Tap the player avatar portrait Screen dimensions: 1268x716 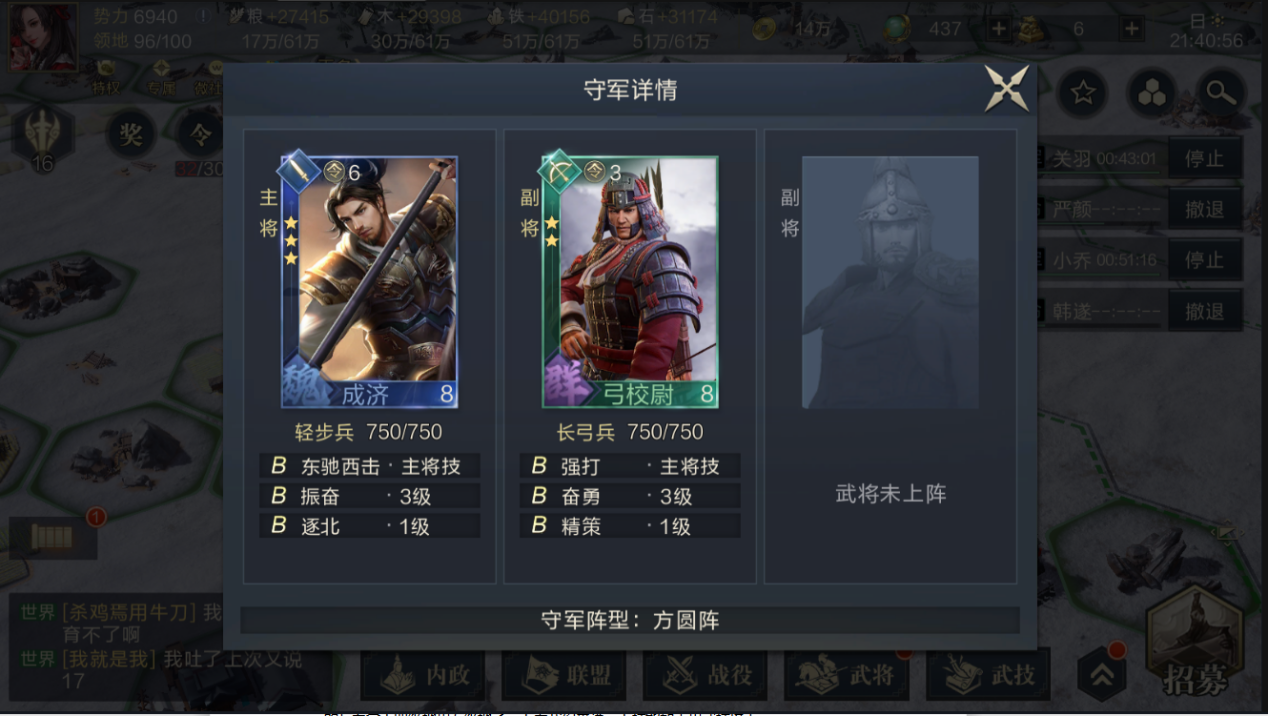point(43,37)
